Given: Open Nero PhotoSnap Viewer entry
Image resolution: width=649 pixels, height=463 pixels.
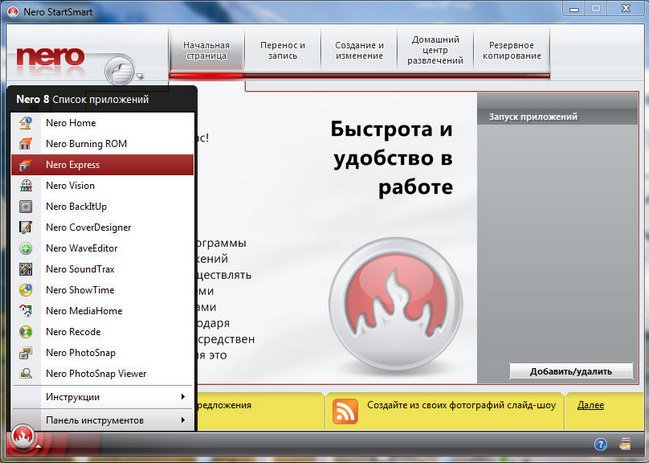Looking at the screenshot, I should click(103, 374).
